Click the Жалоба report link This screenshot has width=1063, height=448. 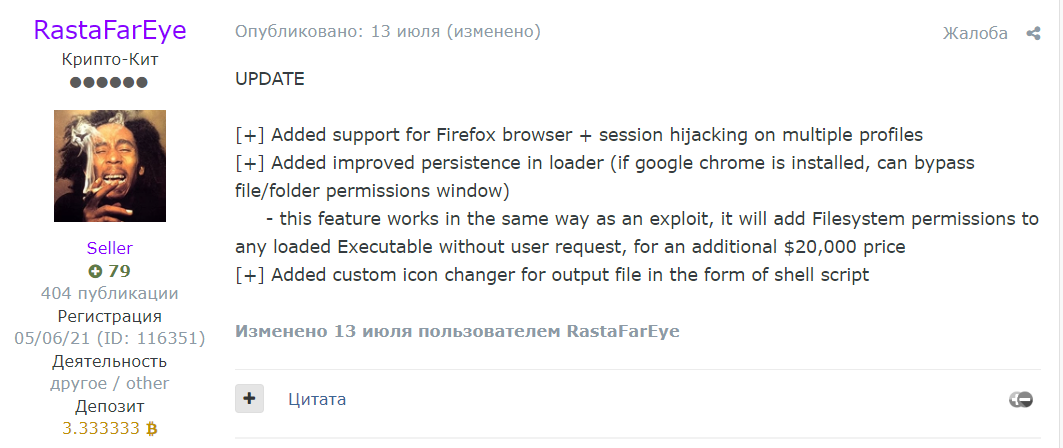pyautogui.click(x=975, y=33)
